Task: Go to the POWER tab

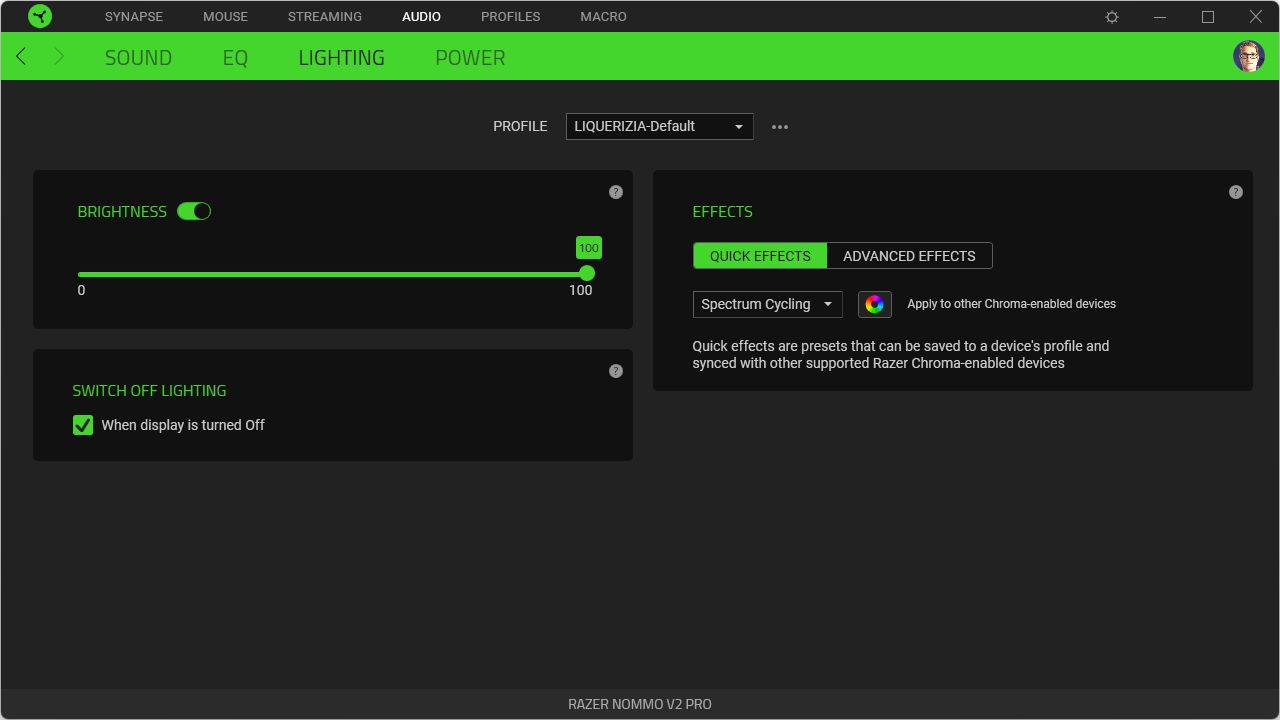Action: click(x=470, y=58)
